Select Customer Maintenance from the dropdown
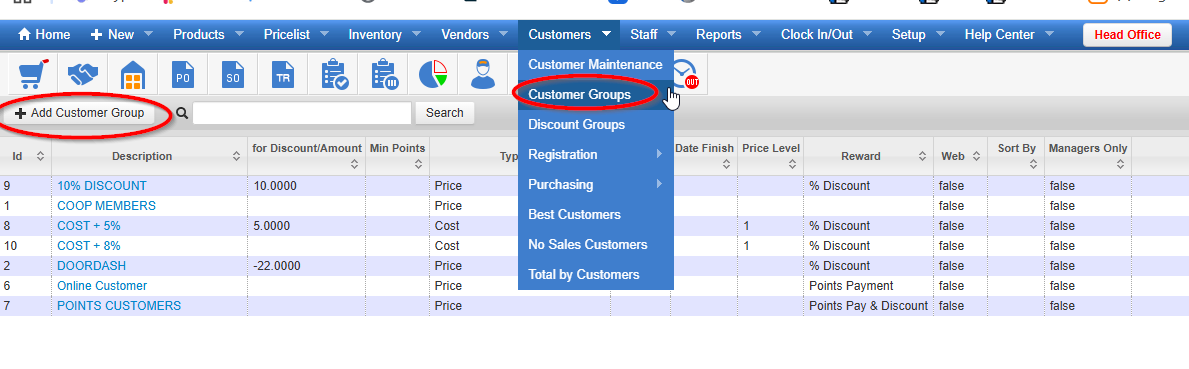Viewport: 1189px width, 369px height. point(595,64)
